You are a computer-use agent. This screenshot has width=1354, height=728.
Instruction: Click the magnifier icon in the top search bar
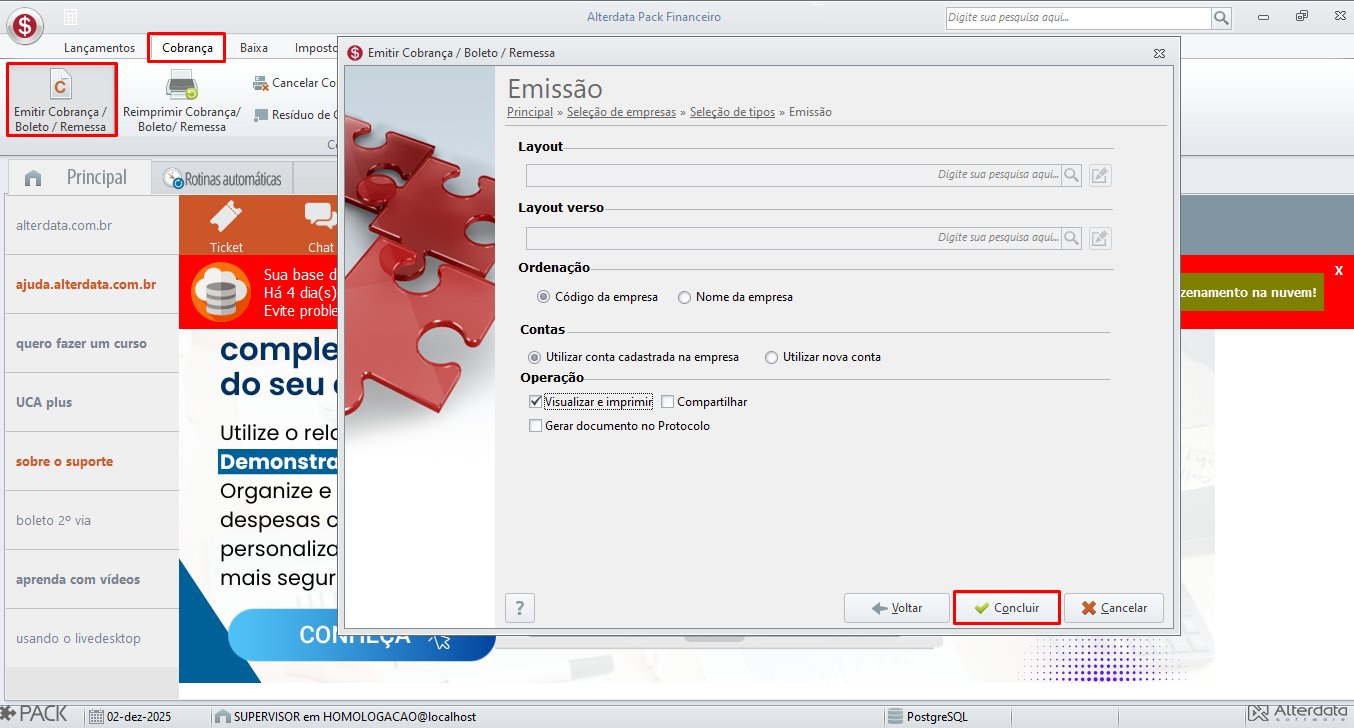tap(1221, 18)
